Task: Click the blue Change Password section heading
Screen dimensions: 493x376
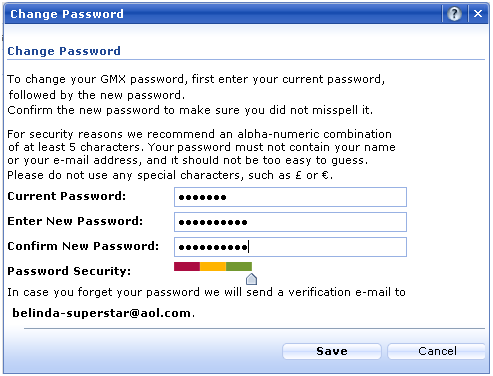Action: [64, 51]
